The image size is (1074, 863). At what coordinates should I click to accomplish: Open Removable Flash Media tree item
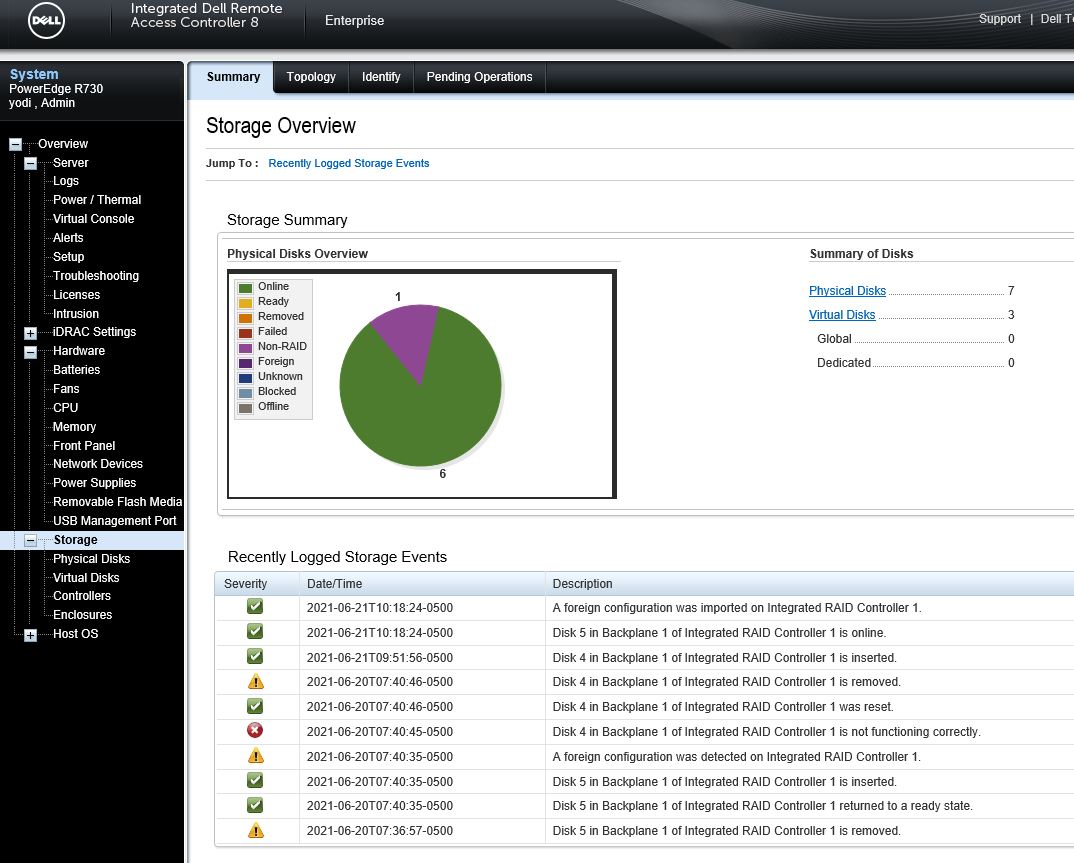click(x=118, y=502)
